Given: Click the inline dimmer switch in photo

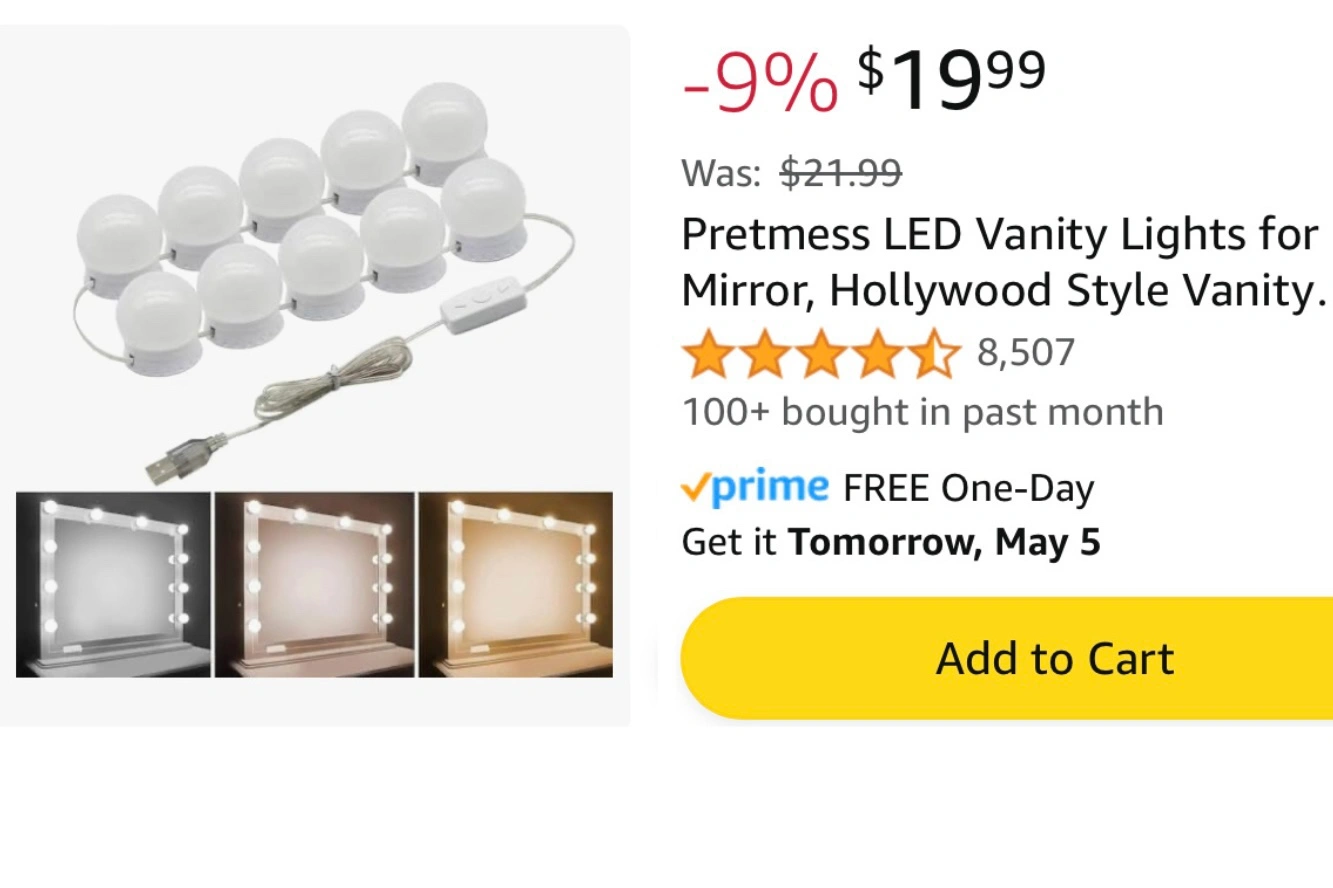Looking at the screenshot, I should pyautogui.click(x=482, y=303).
